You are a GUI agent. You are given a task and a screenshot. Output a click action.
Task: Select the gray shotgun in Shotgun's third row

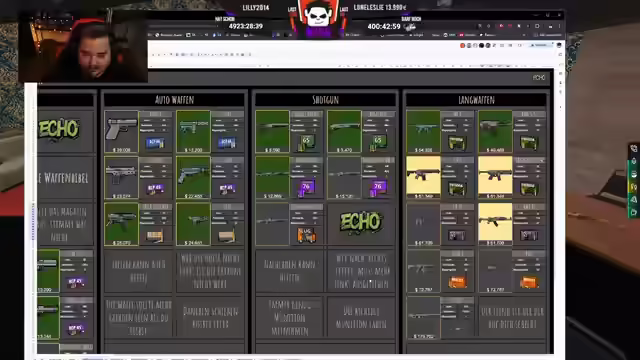pyautogui.click(x=272, y=224)
